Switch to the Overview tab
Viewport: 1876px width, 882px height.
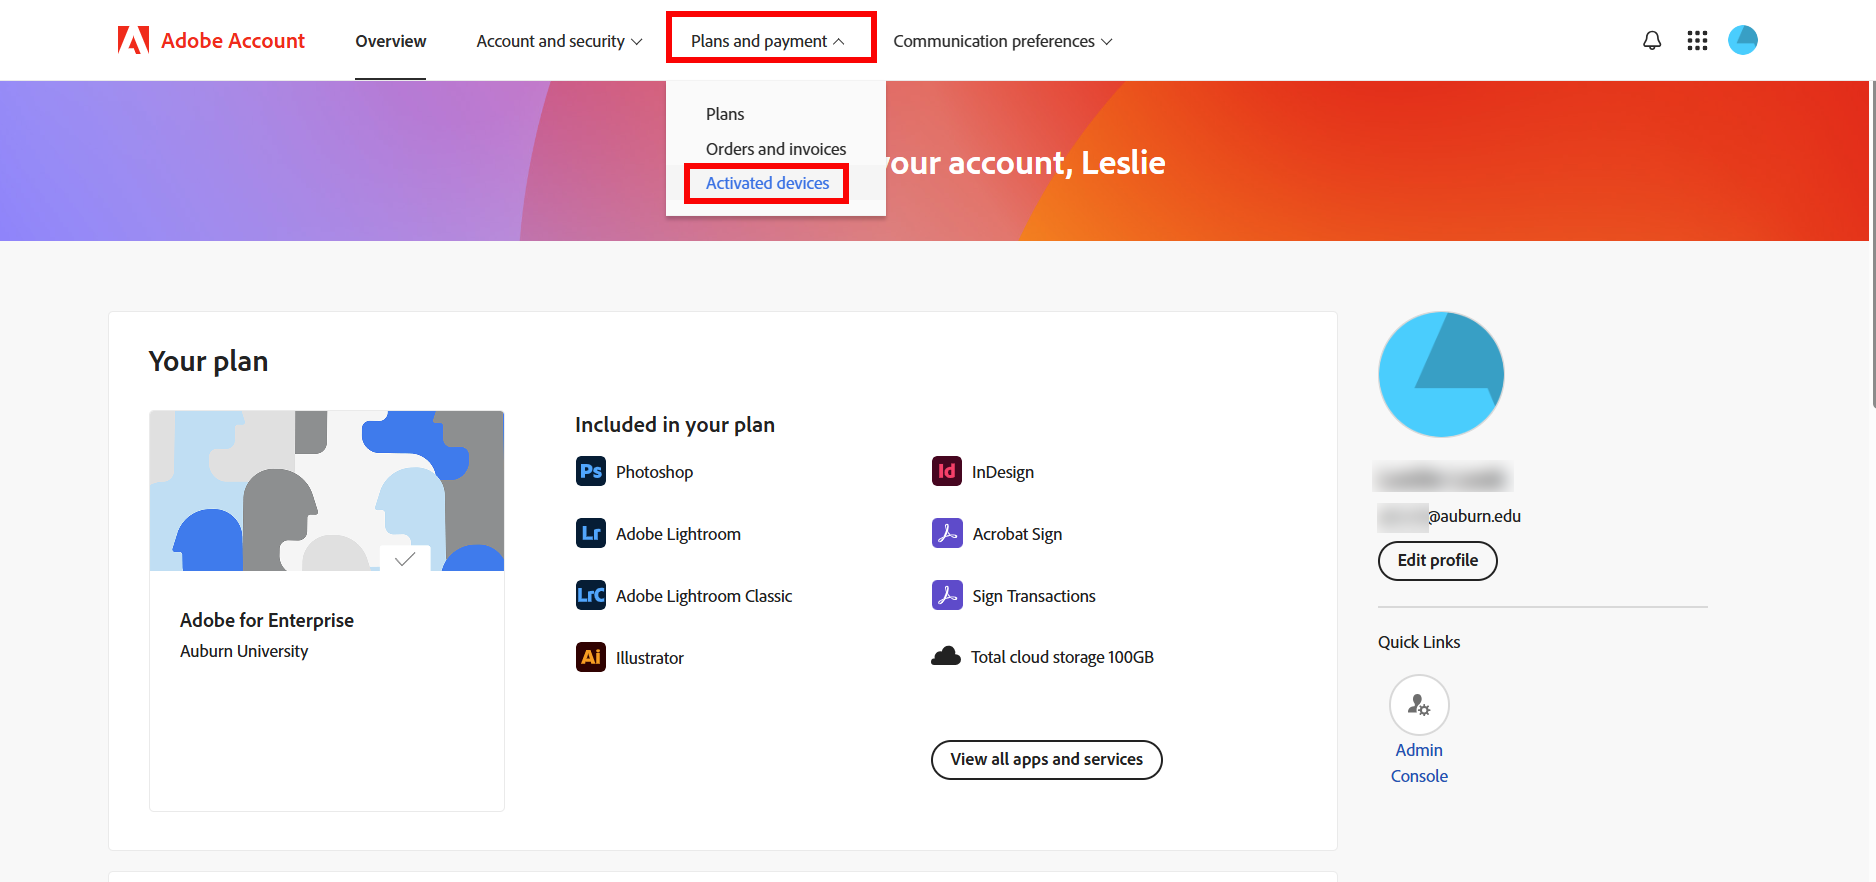[x=390, y=41]
